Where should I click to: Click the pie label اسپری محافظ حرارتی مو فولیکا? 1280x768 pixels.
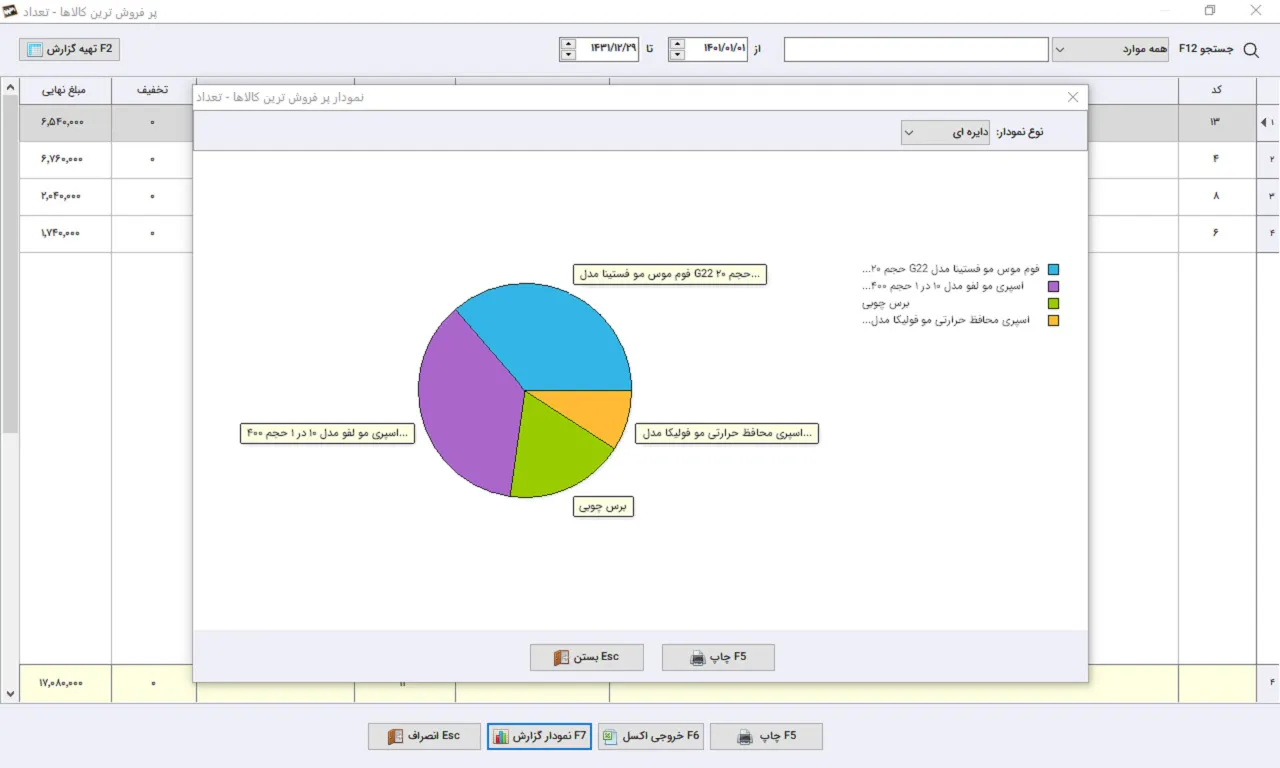pyautogui.click(x=727, y=433)
